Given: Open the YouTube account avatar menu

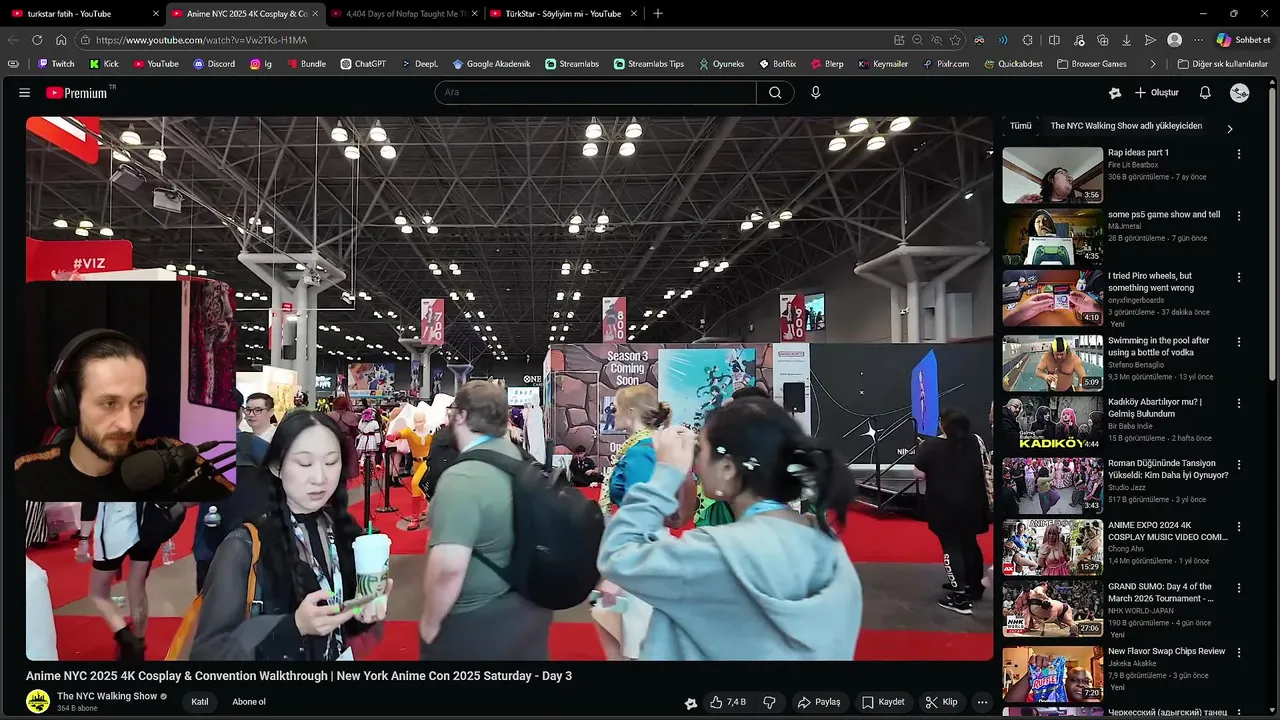Looking at the screenshot, I should pyautogui.click(x=1240, y=92).
